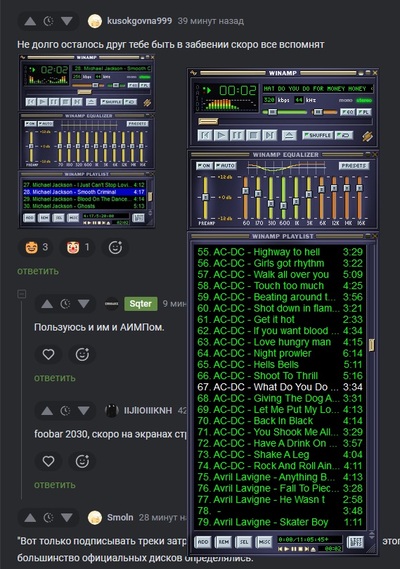Click eject button in small Winamp player
Viewport: 400px width, 569px height.
[91, 102]
